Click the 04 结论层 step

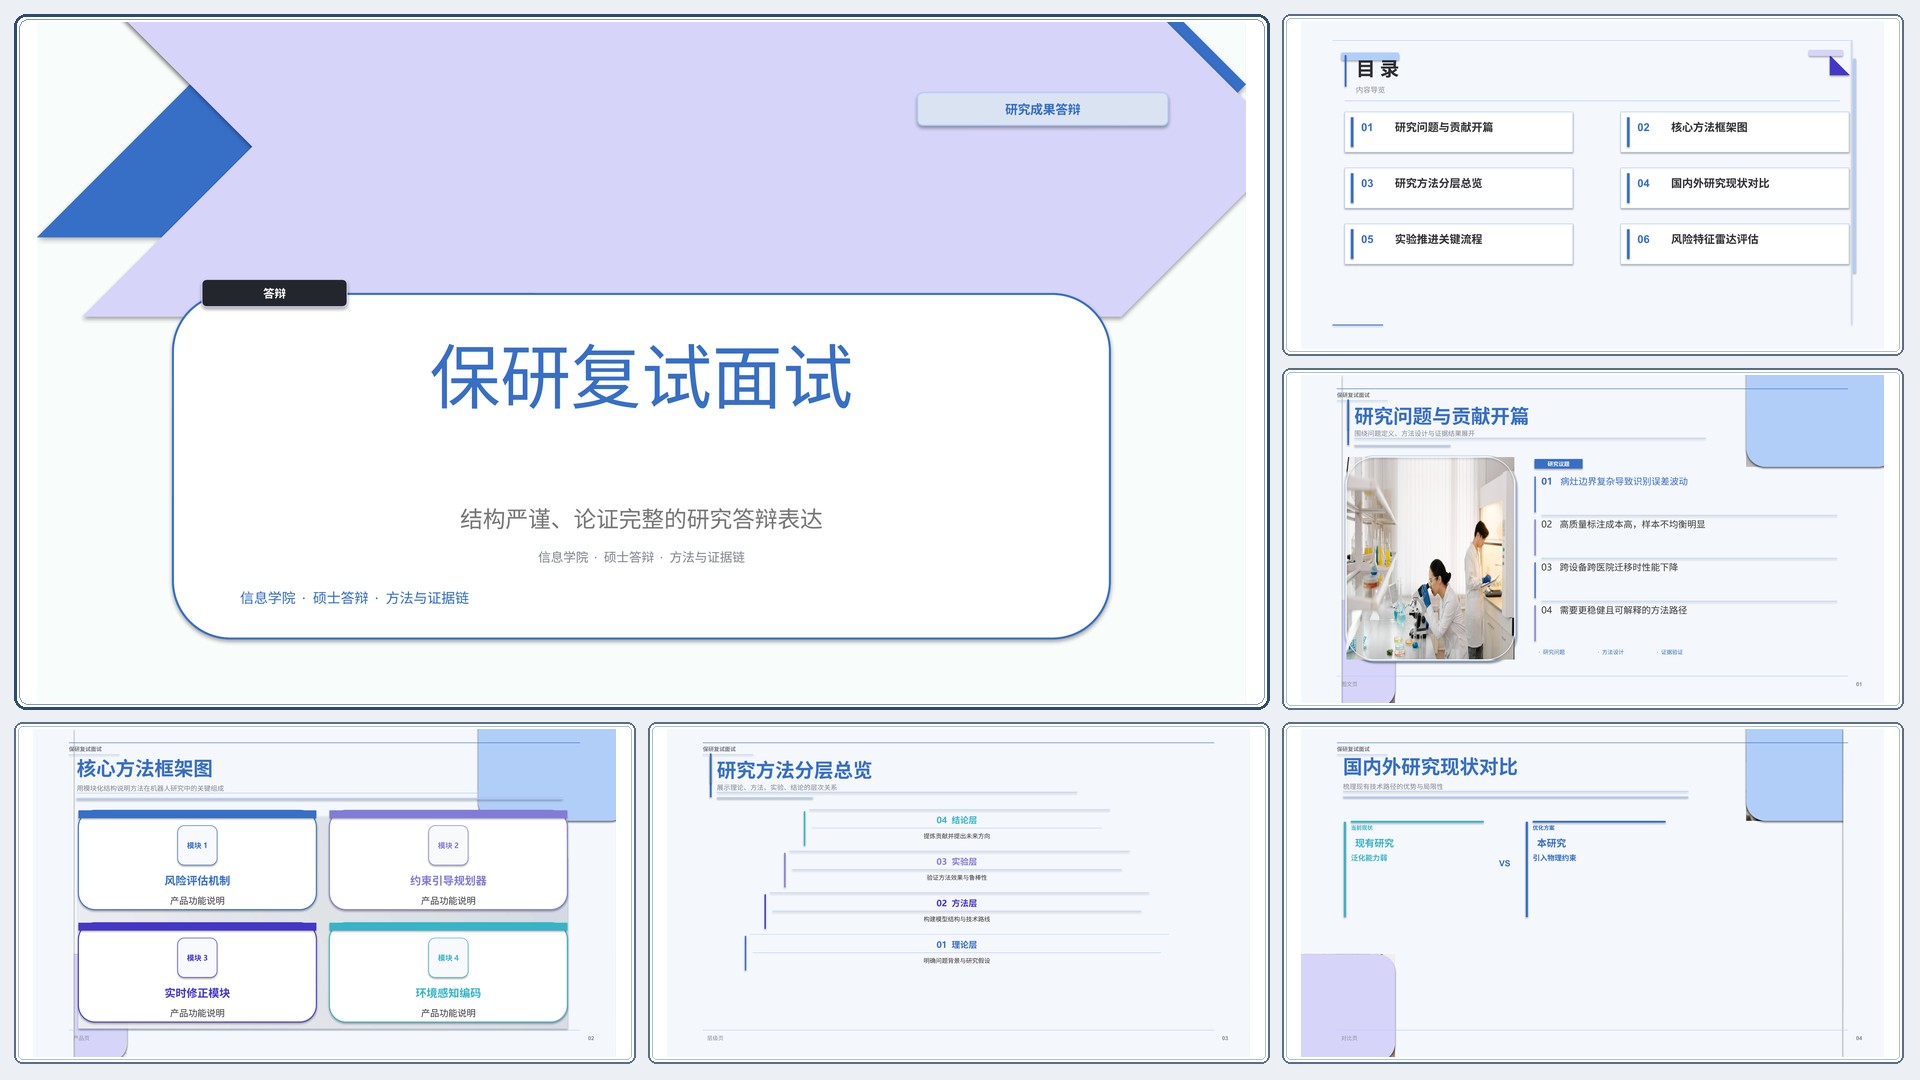pyautogui.click(x=956, y=820)
